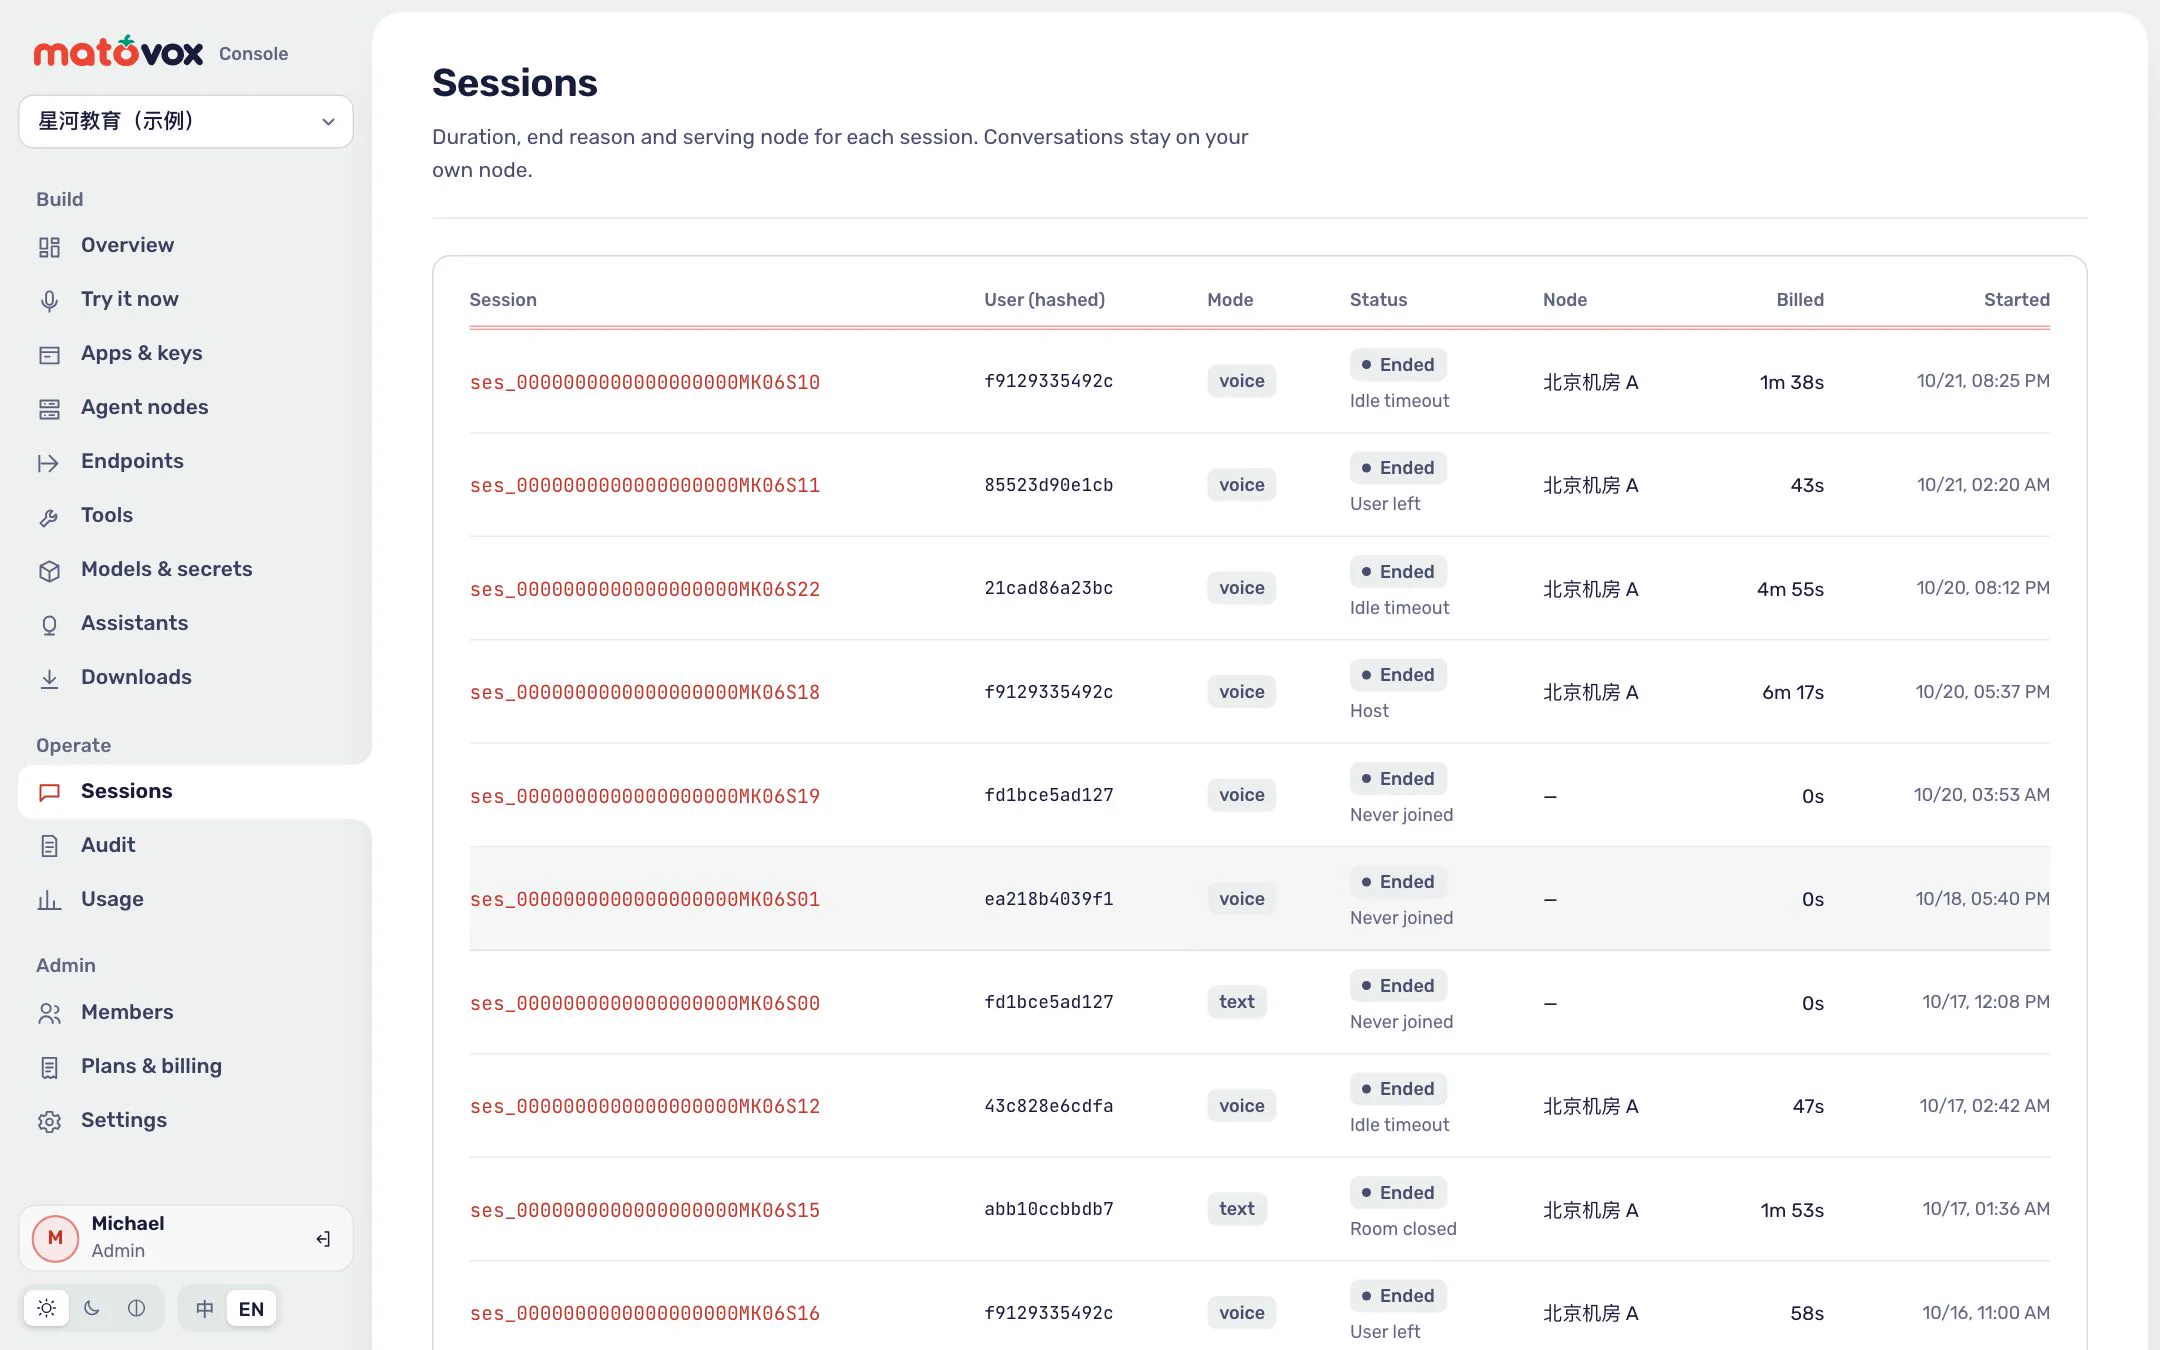Select the Endpoints arrow icon
2160x1350 pixels.
[x=49, y=462]
